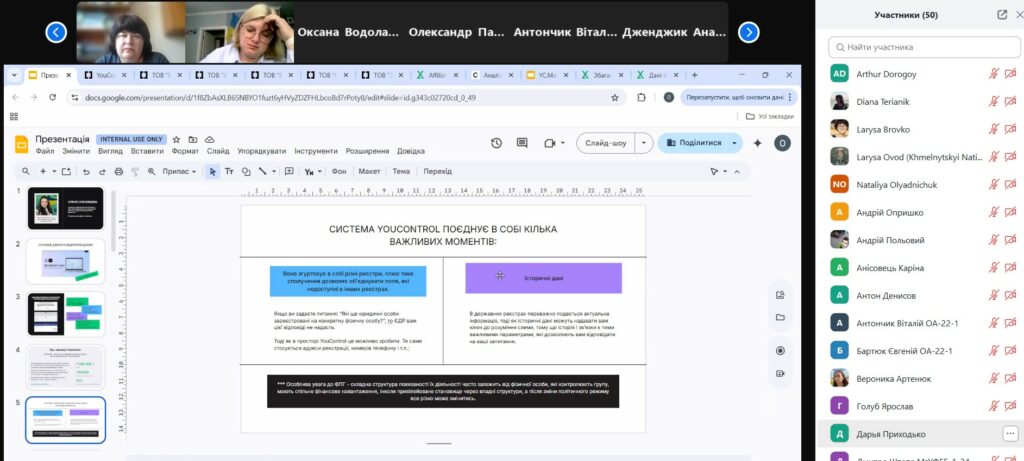This screenshot has width=1024, height=461.
Task: Select the line drawing tool
Action: (262, 171)
